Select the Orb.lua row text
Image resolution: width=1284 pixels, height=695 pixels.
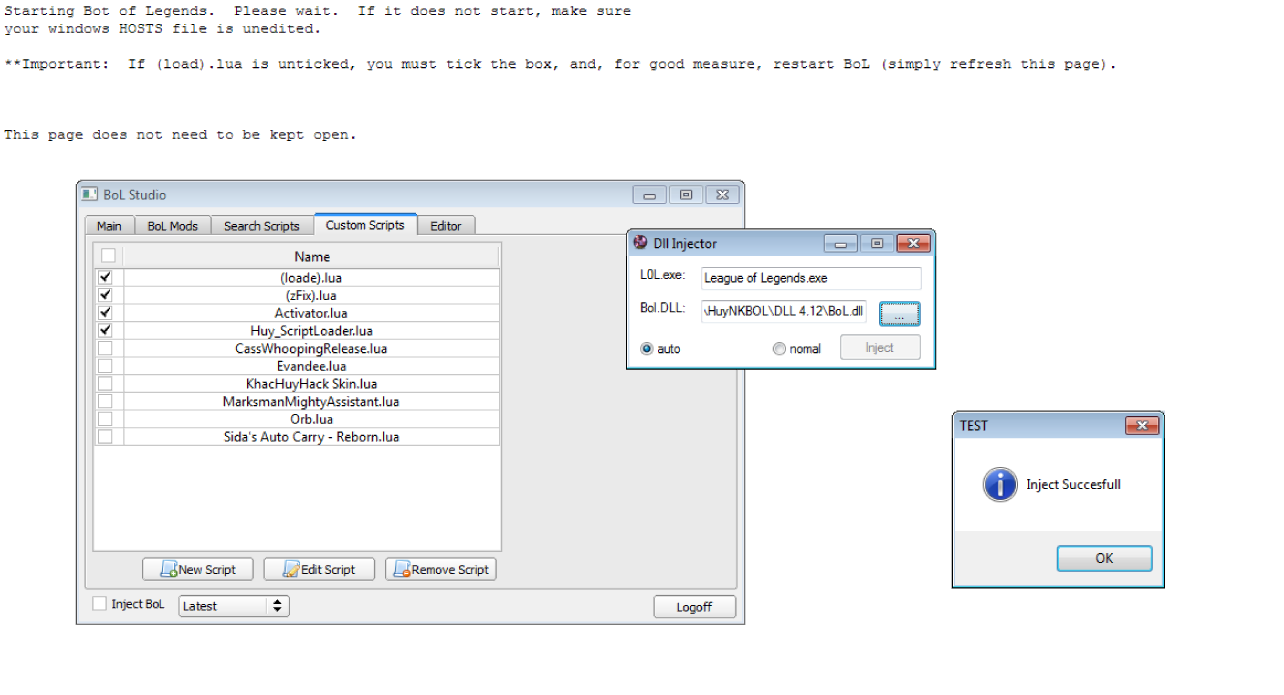click(x=312, y=420)
